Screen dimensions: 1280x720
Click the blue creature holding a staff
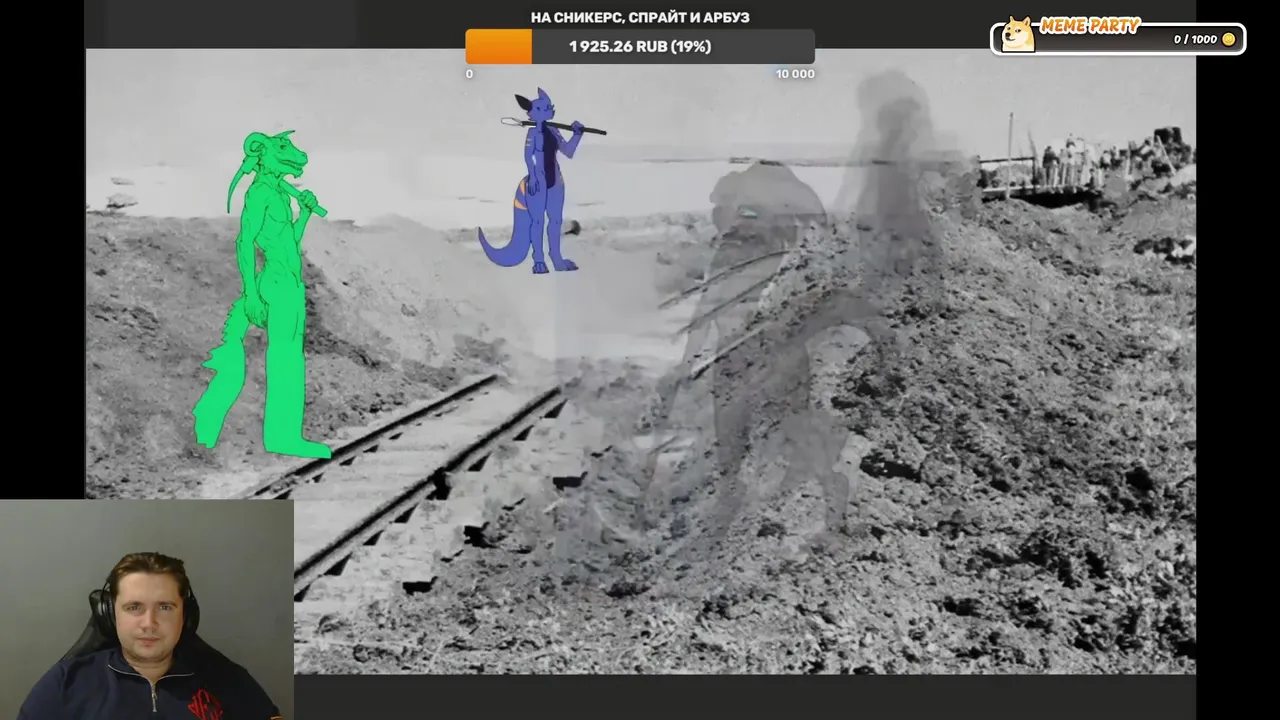[540, 180]
